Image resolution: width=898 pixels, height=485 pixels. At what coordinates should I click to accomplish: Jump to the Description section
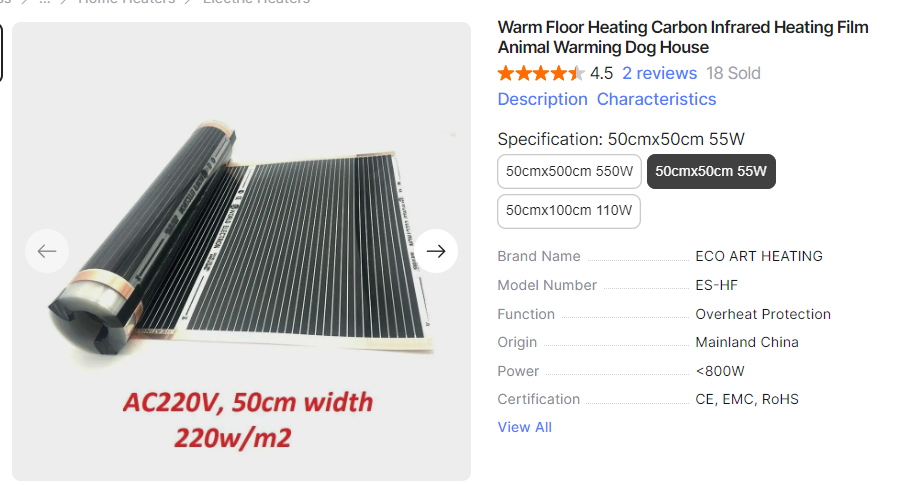pos(542,99)
